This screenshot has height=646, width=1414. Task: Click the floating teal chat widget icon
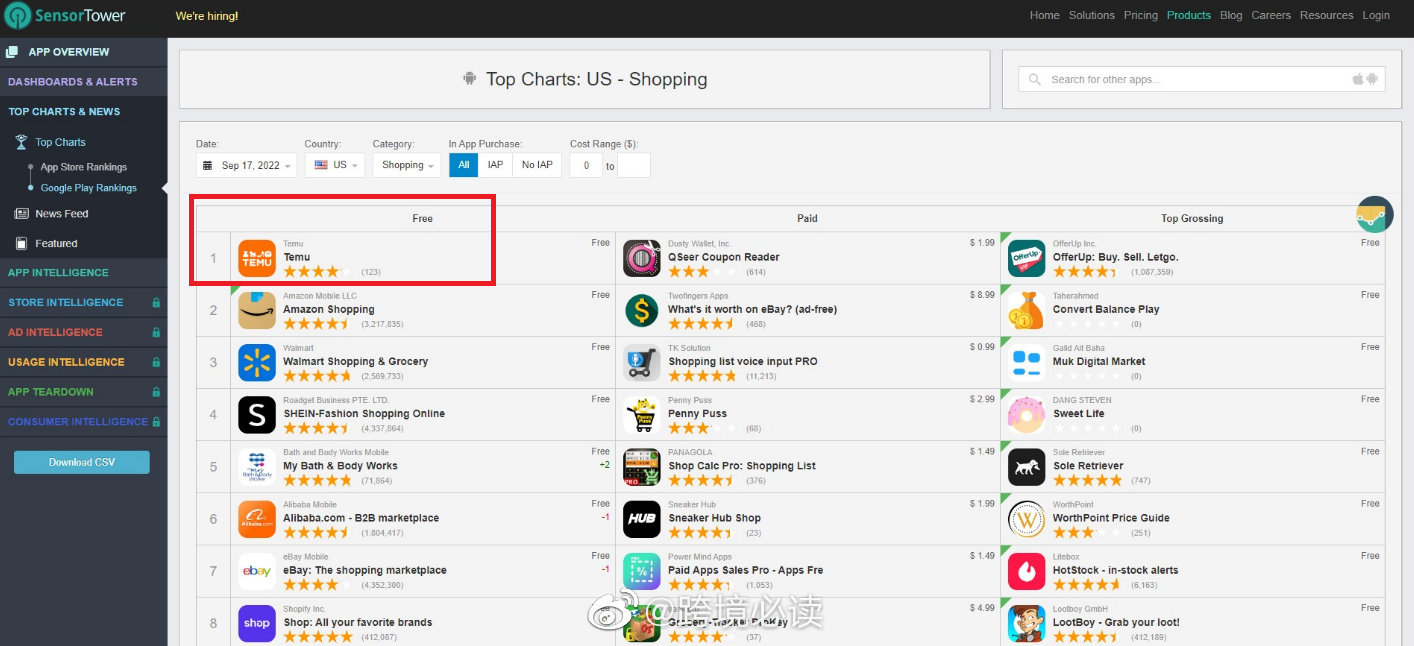point(1375,215)
